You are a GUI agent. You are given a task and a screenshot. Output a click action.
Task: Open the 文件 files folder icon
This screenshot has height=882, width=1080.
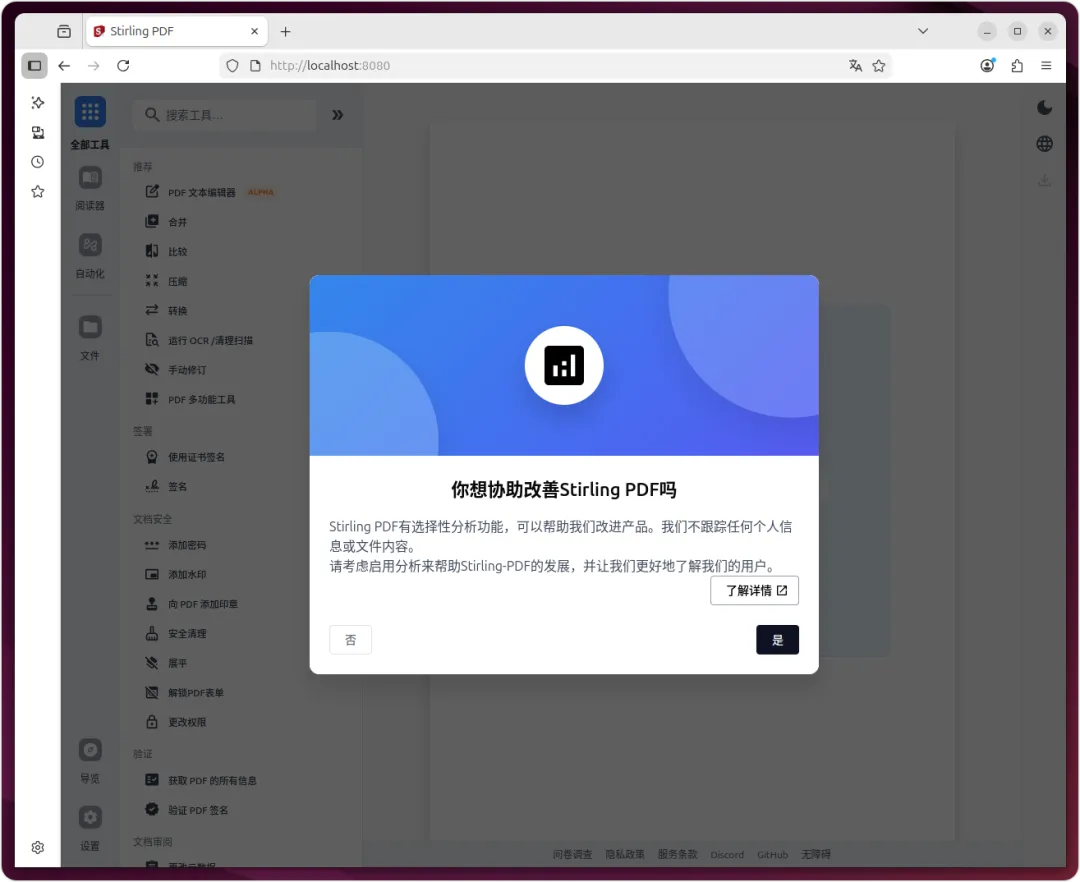[90, 327]
